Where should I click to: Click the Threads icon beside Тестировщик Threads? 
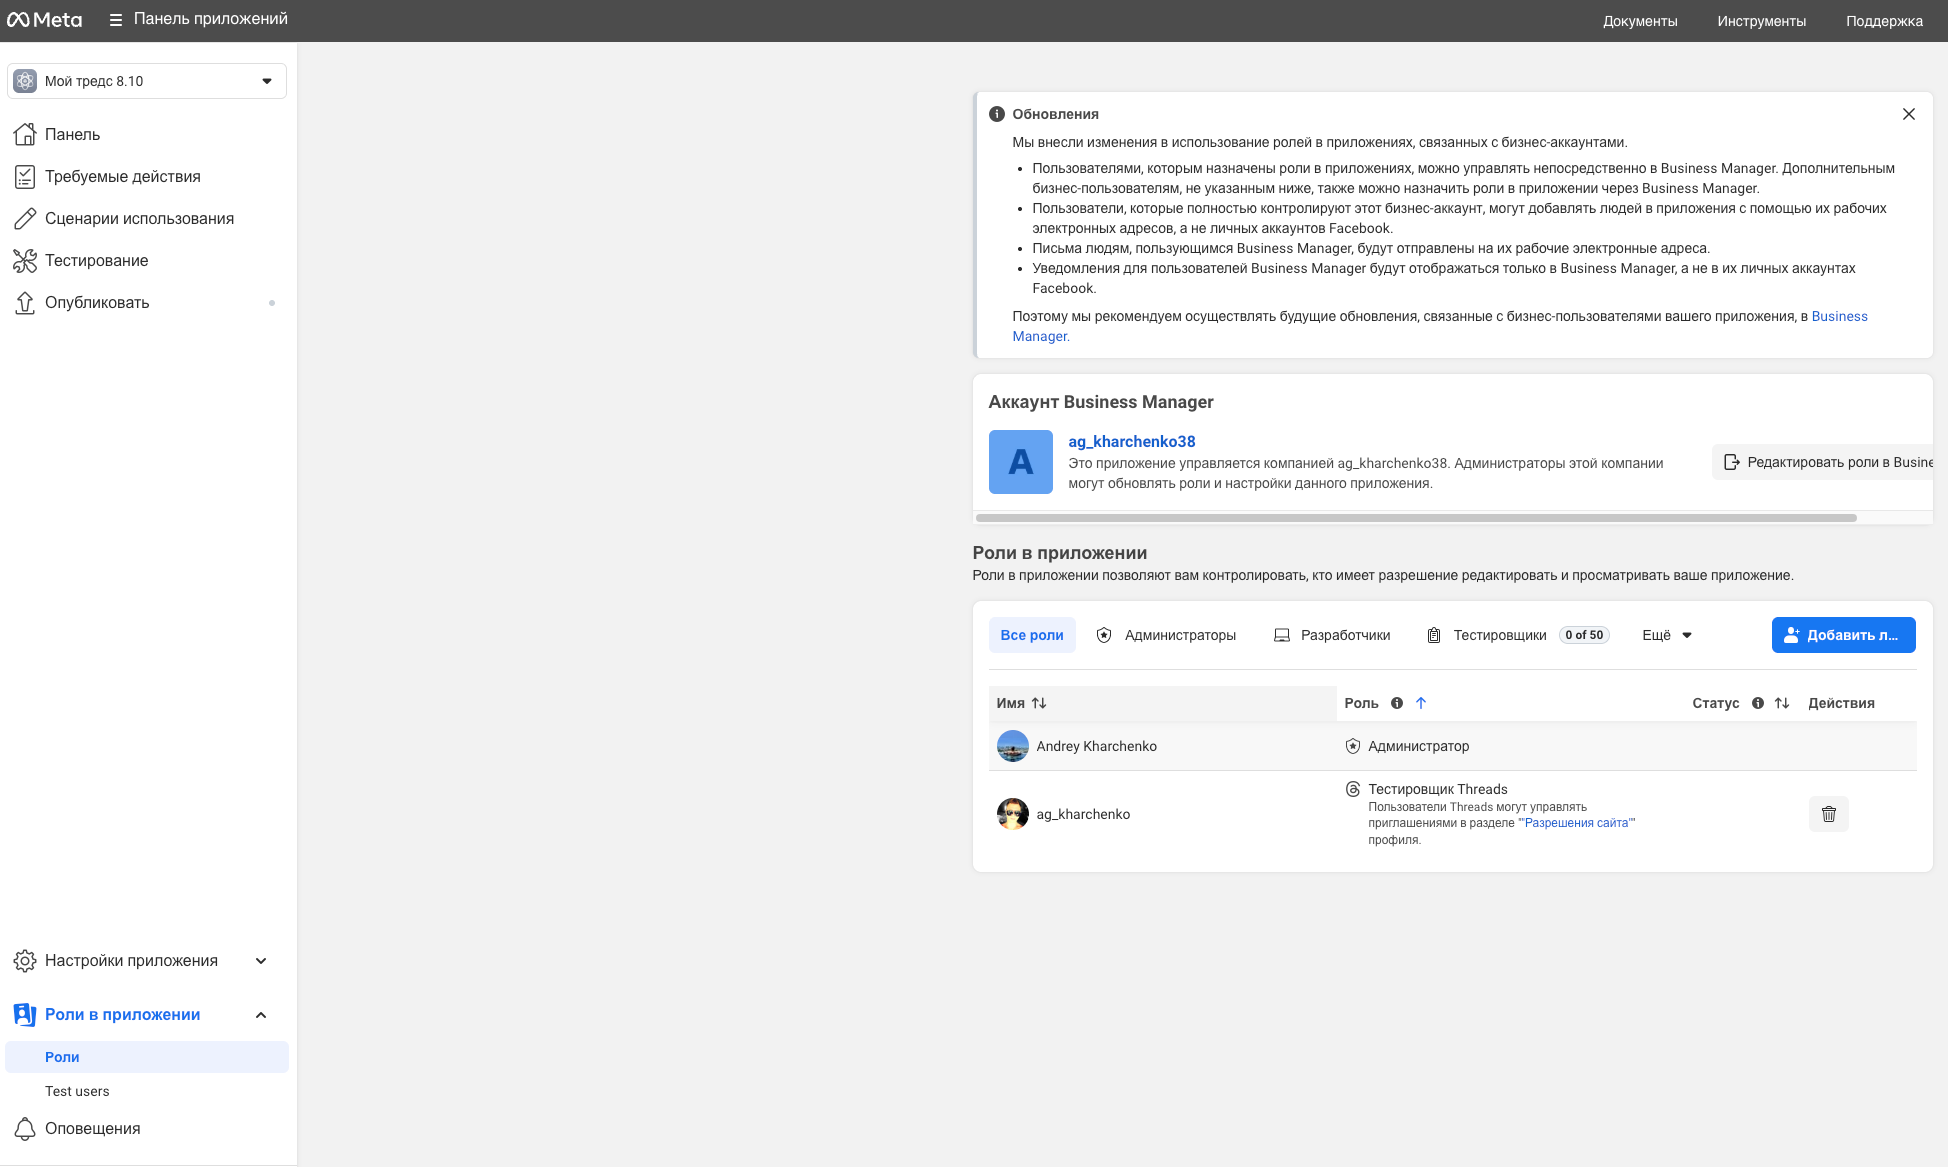1352,789
